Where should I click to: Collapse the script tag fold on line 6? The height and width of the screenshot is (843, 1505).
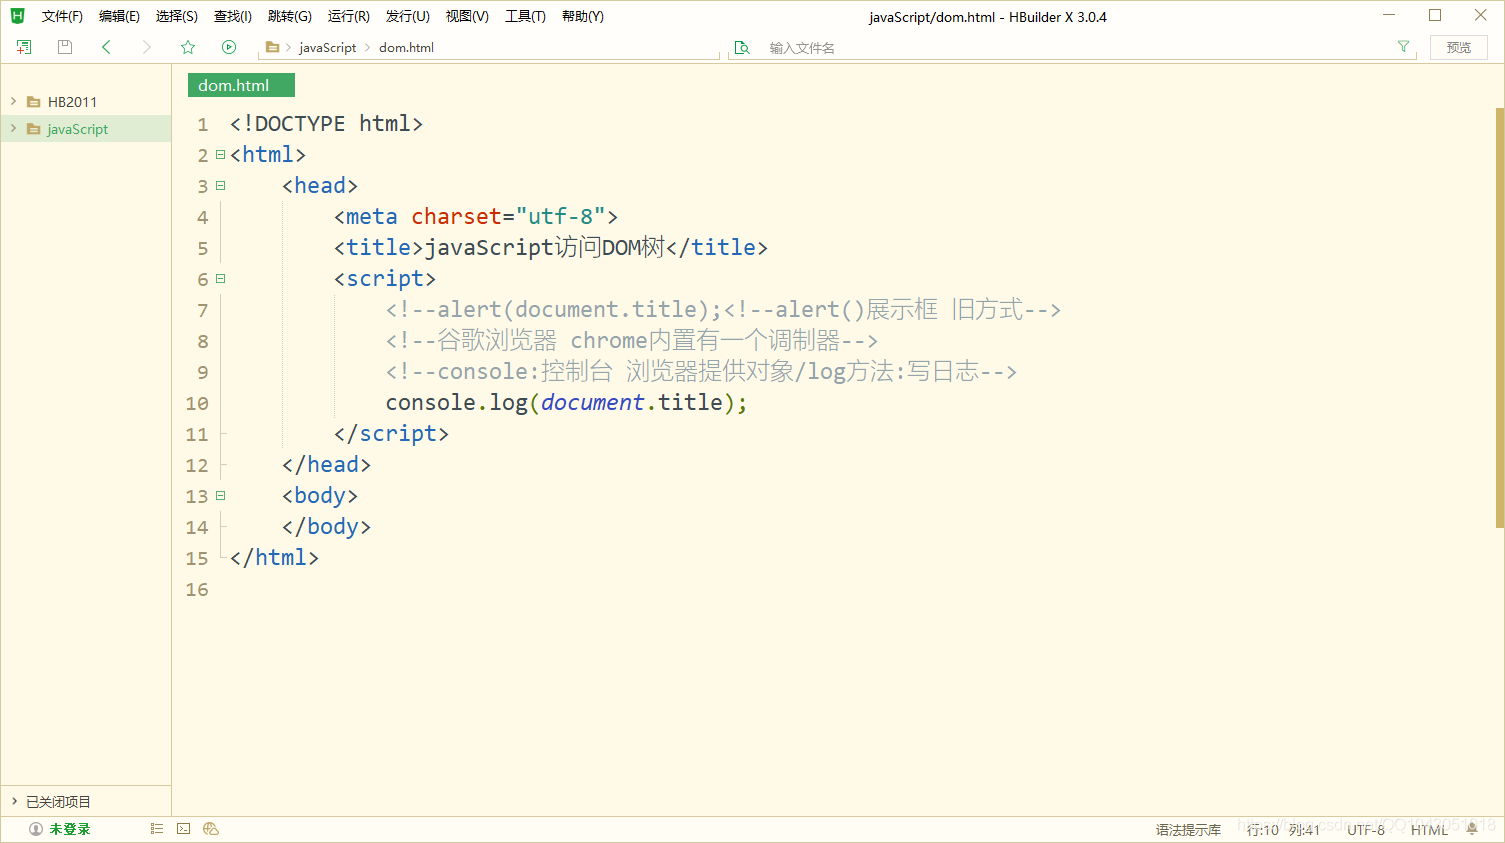(221, 279)
